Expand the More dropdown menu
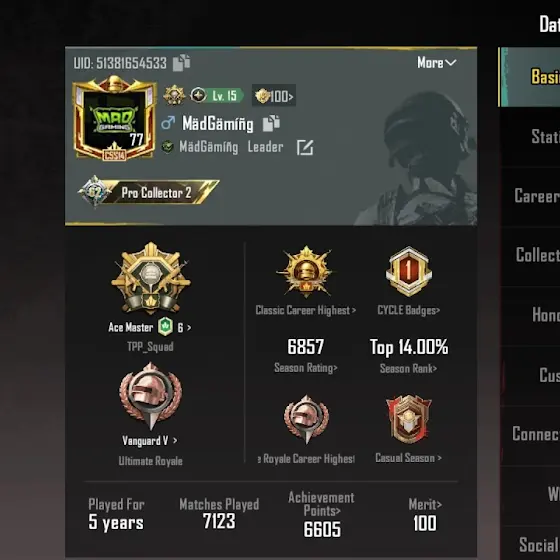The height and width of the screenshot is (560, 560). pos(437,63)
